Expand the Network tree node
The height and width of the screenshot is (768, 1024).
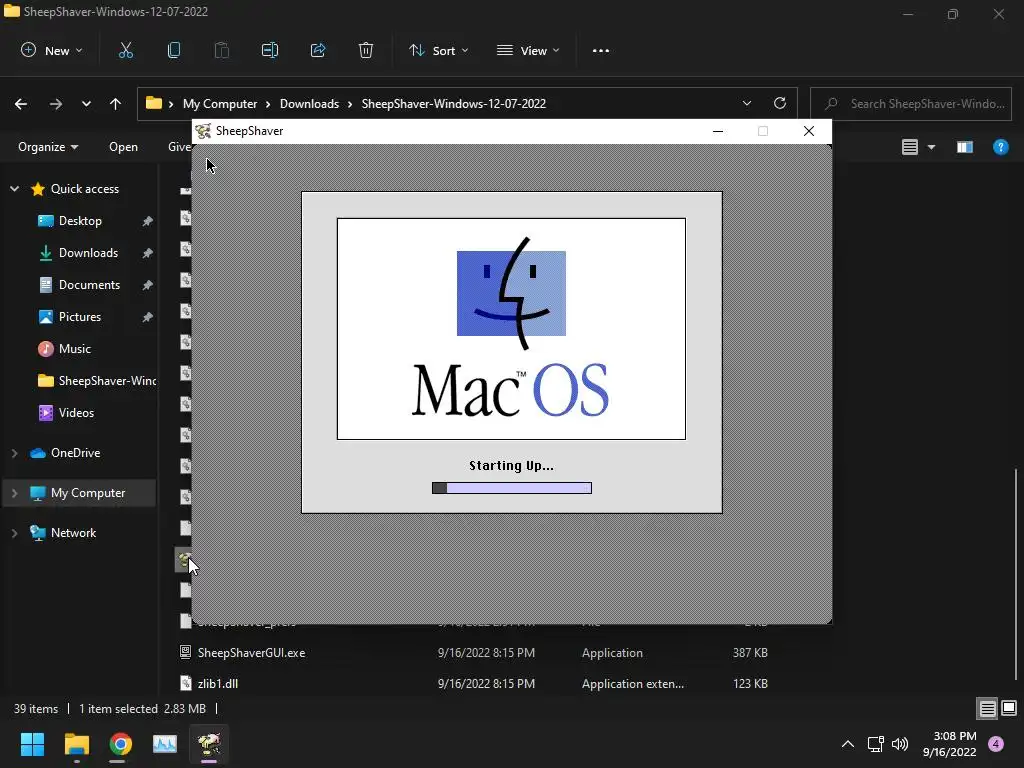[14, 533]
